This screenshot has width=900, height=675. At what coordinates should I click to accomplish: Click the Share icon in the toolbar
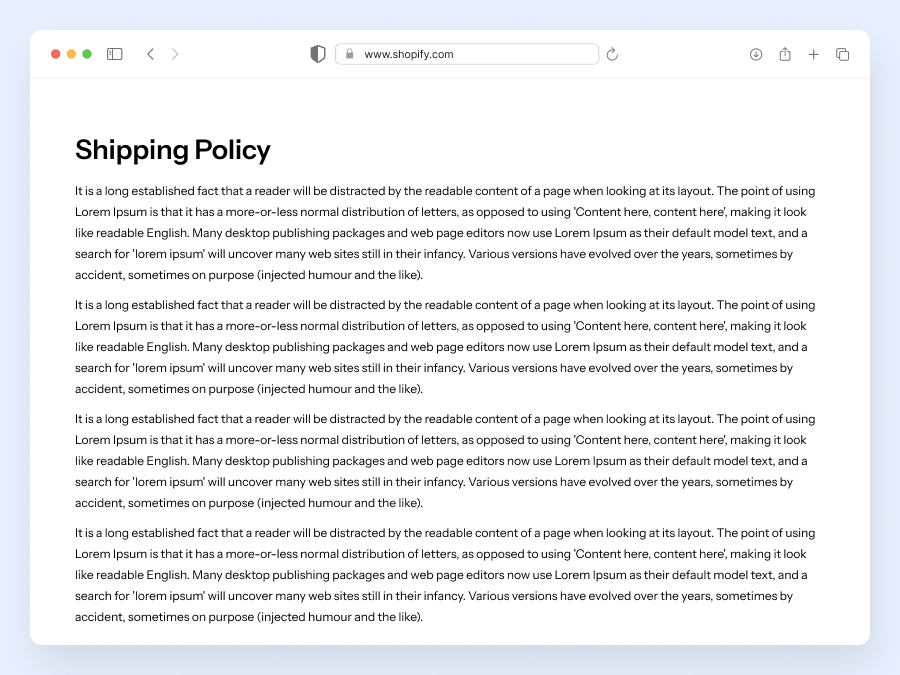(785, 54)
